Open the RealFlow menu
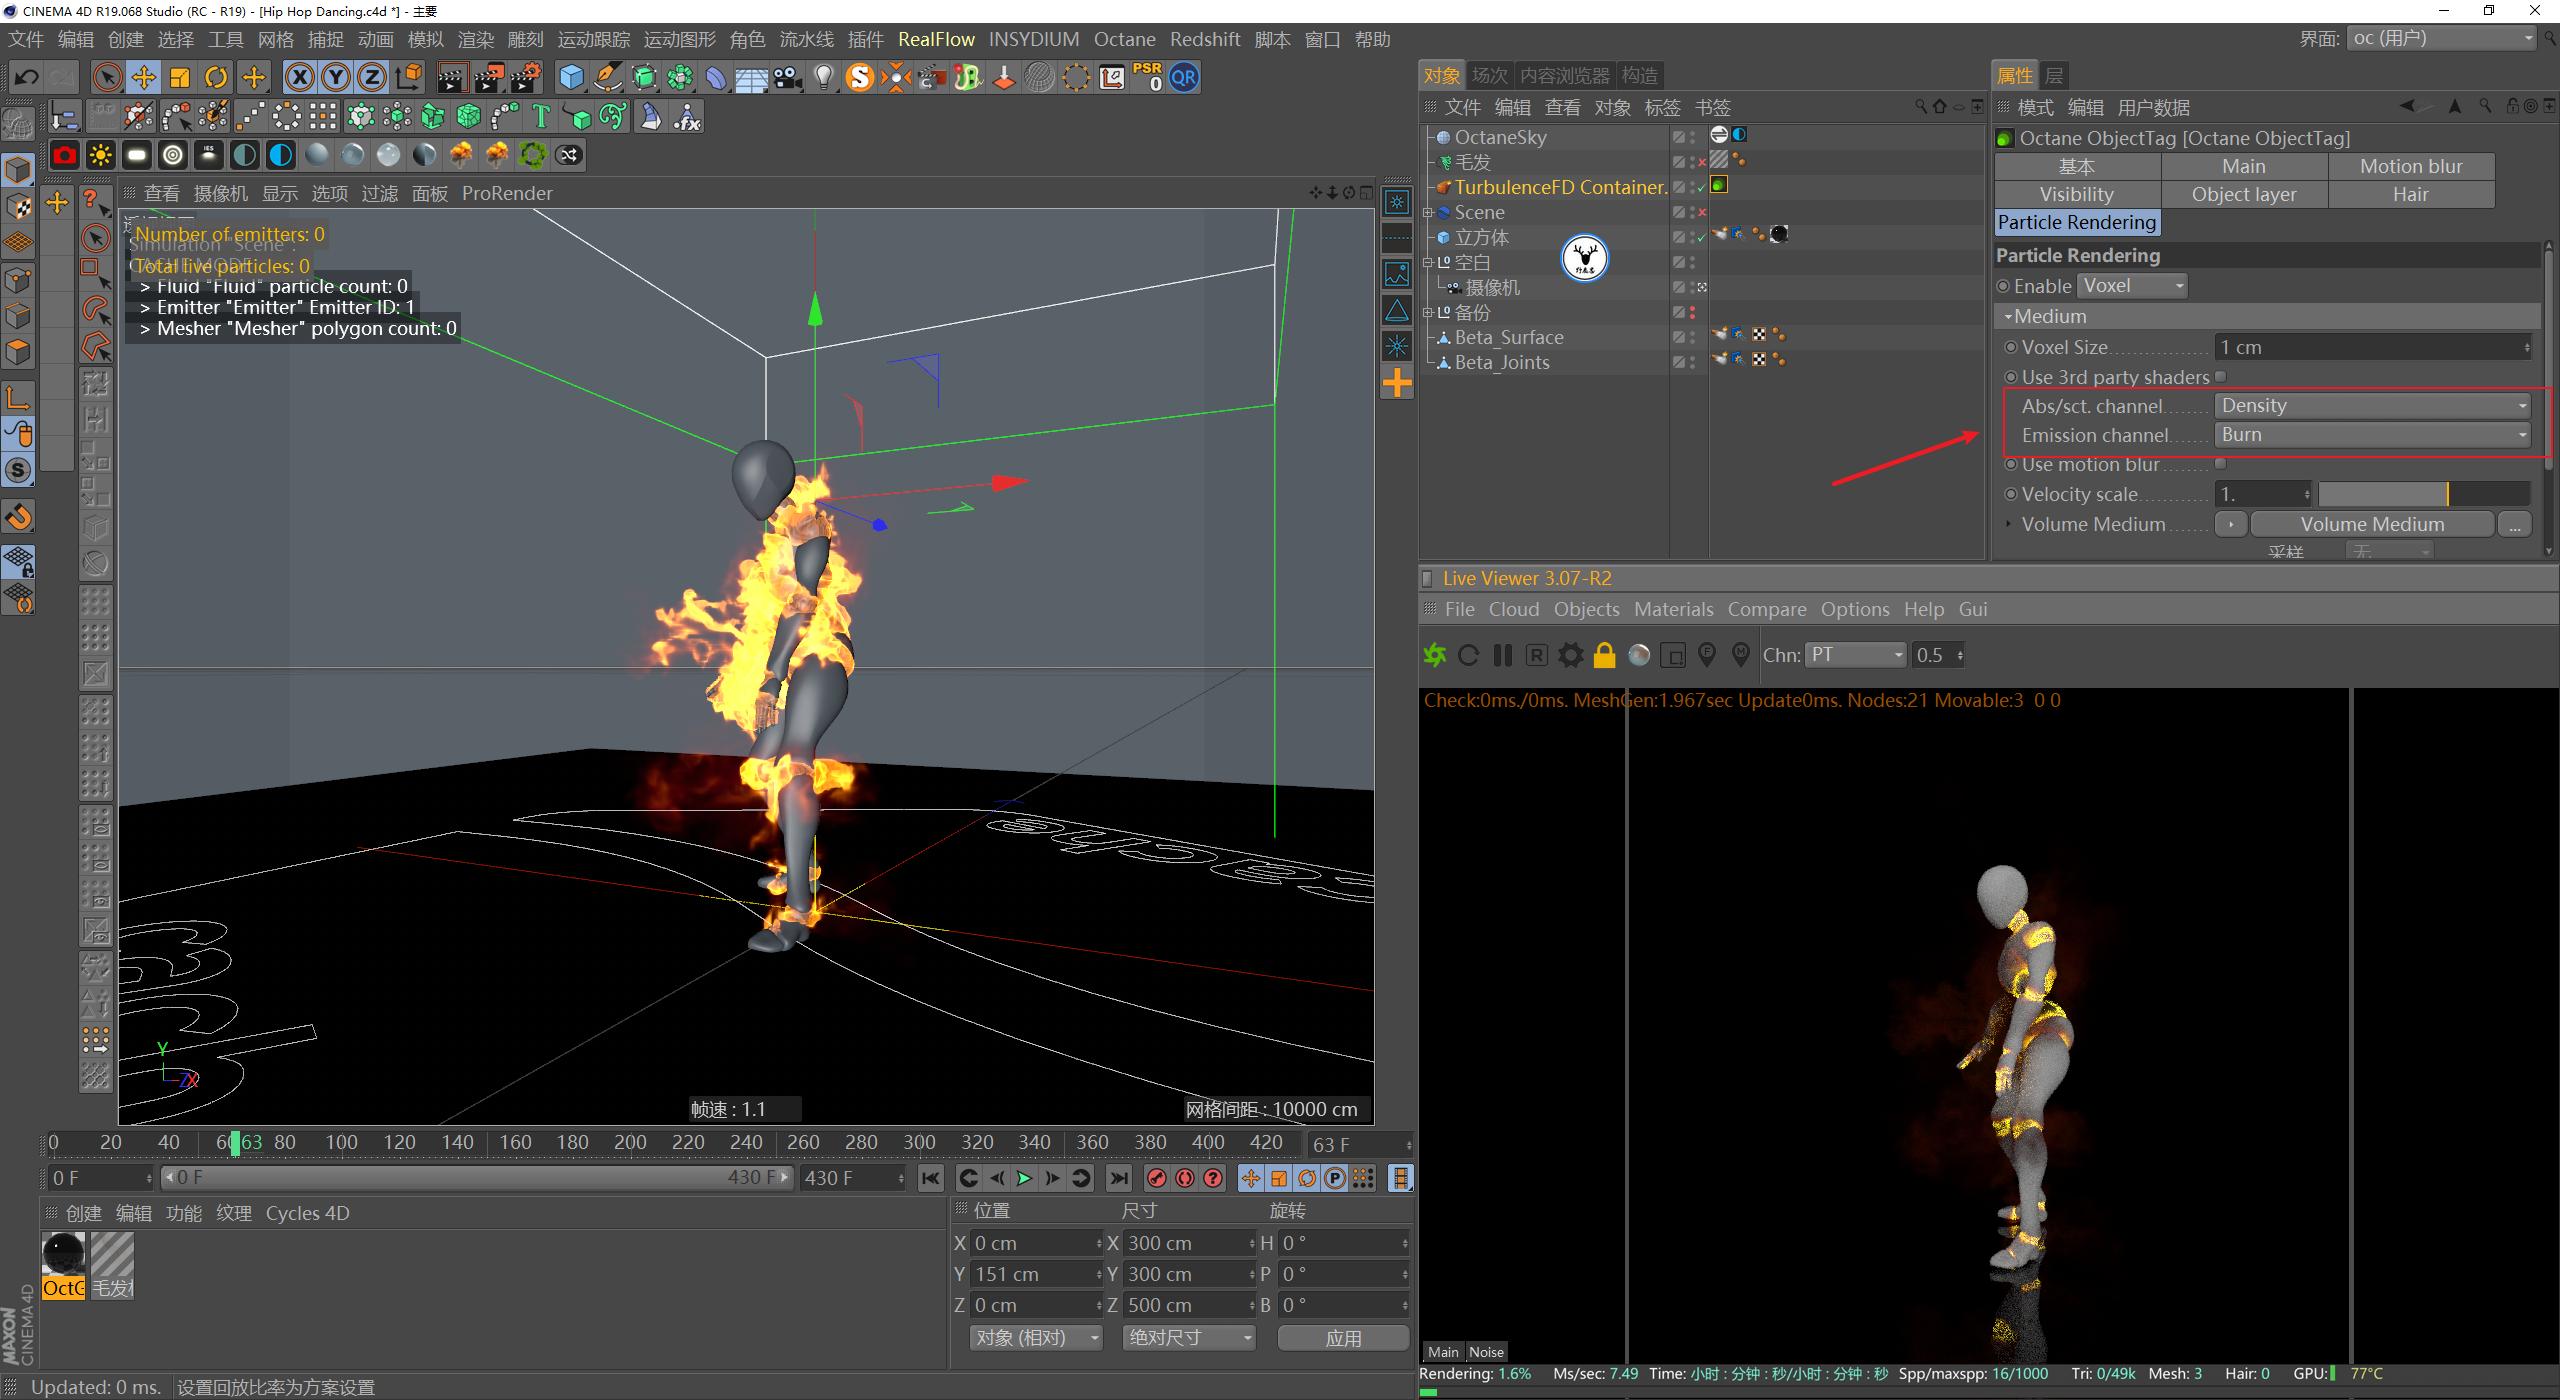The height and width of the screenshot is (1400, 2560). [x=936, y=39]
